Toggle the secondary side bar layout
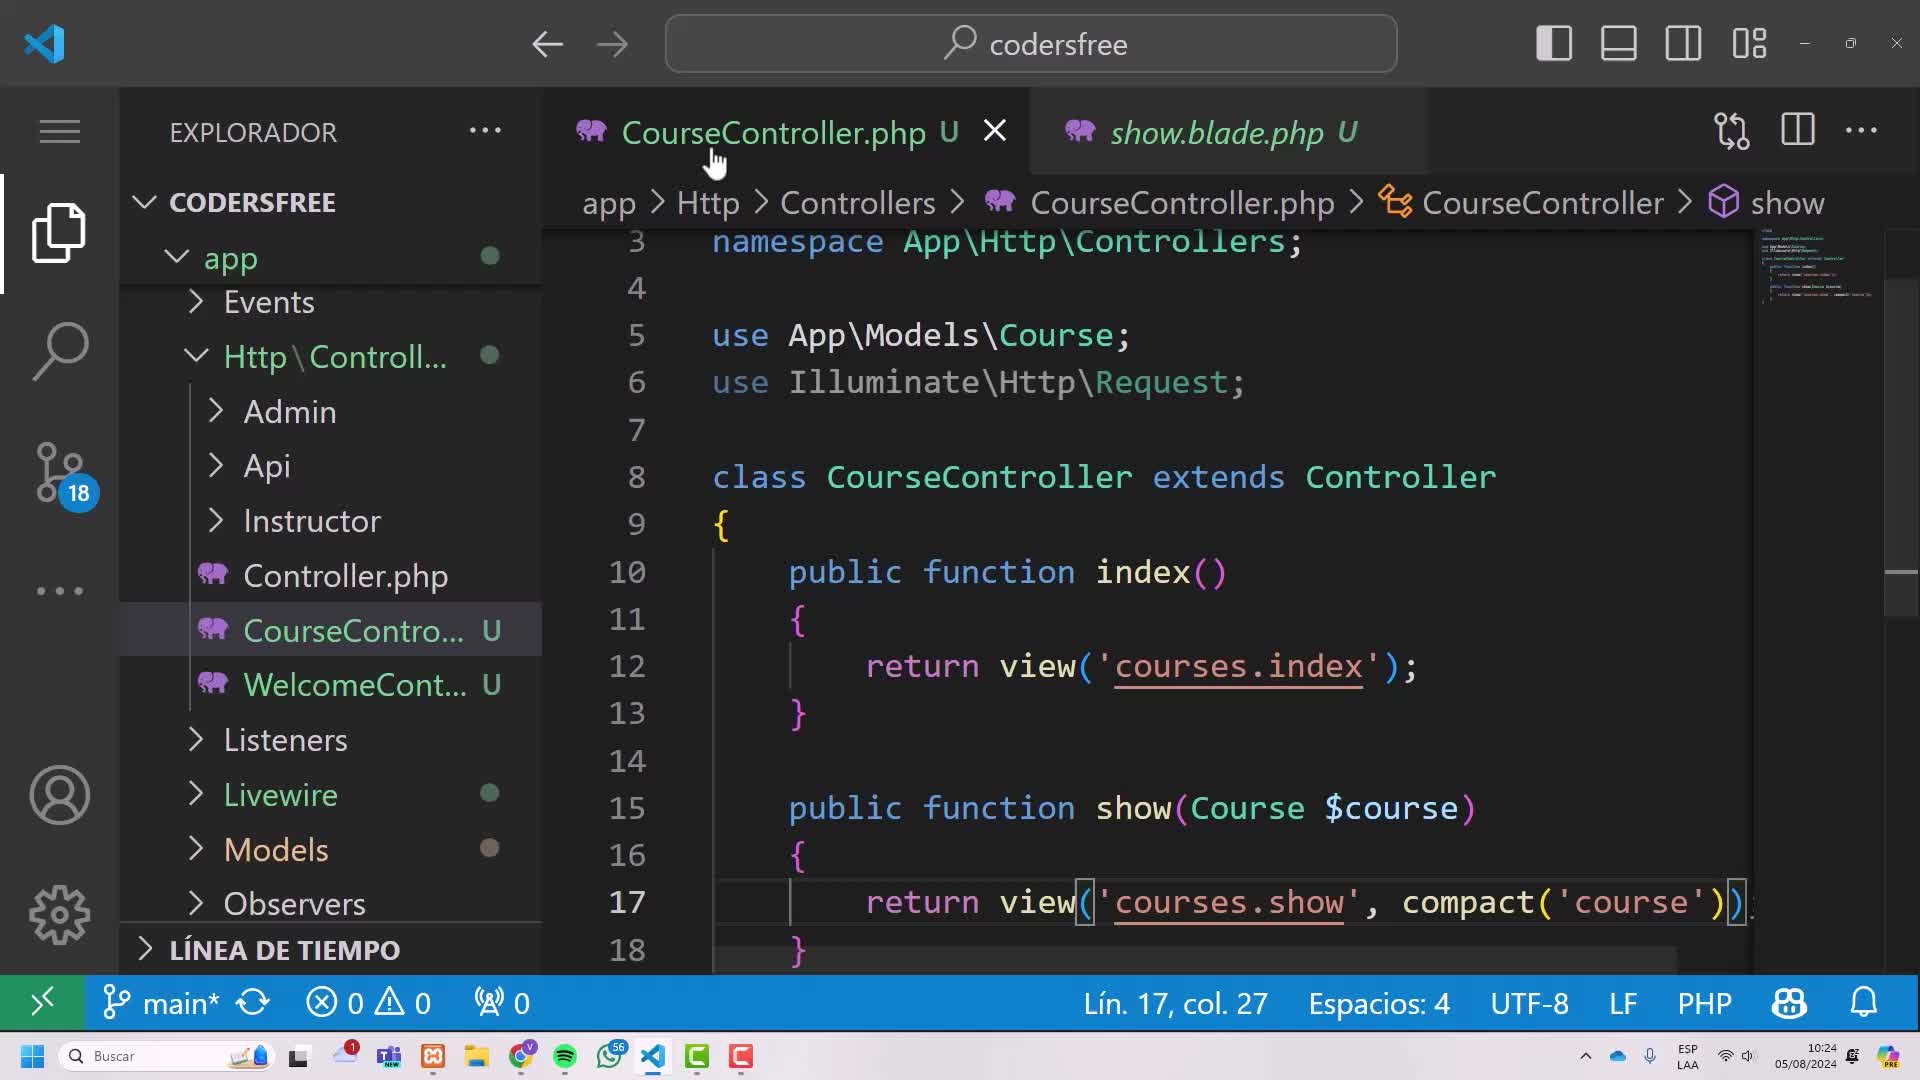1920x1080 pixels. (x=1683, y=44)
